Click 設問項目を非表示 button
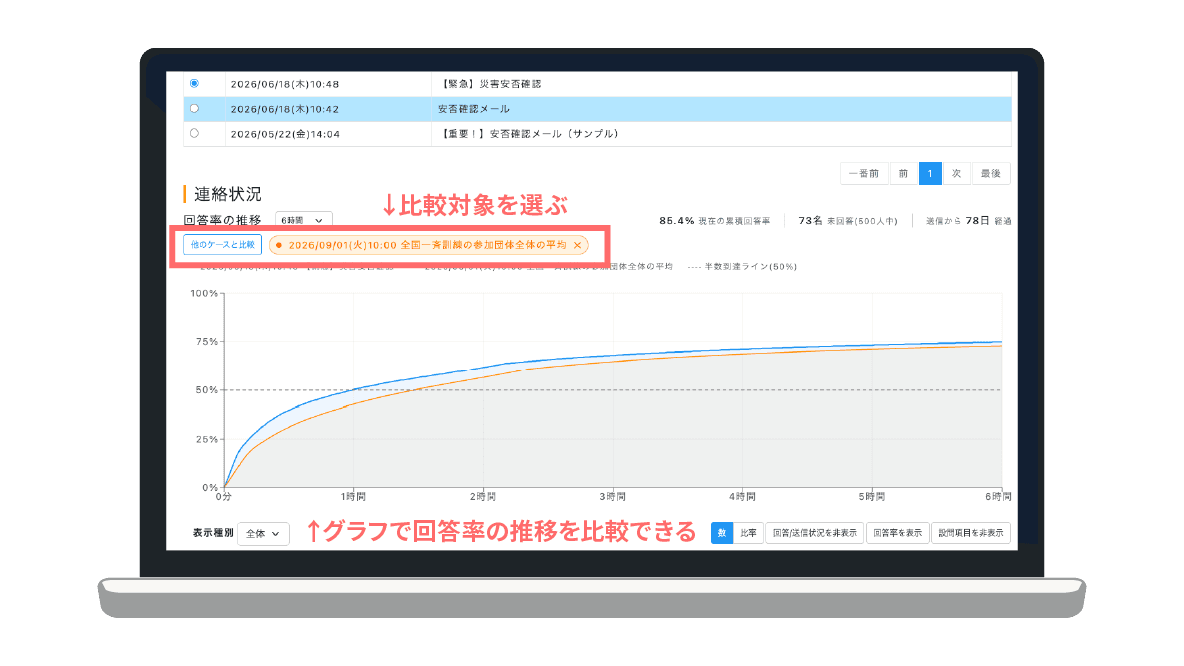This screenshot has height=666, width=1184. coord(971,533)
